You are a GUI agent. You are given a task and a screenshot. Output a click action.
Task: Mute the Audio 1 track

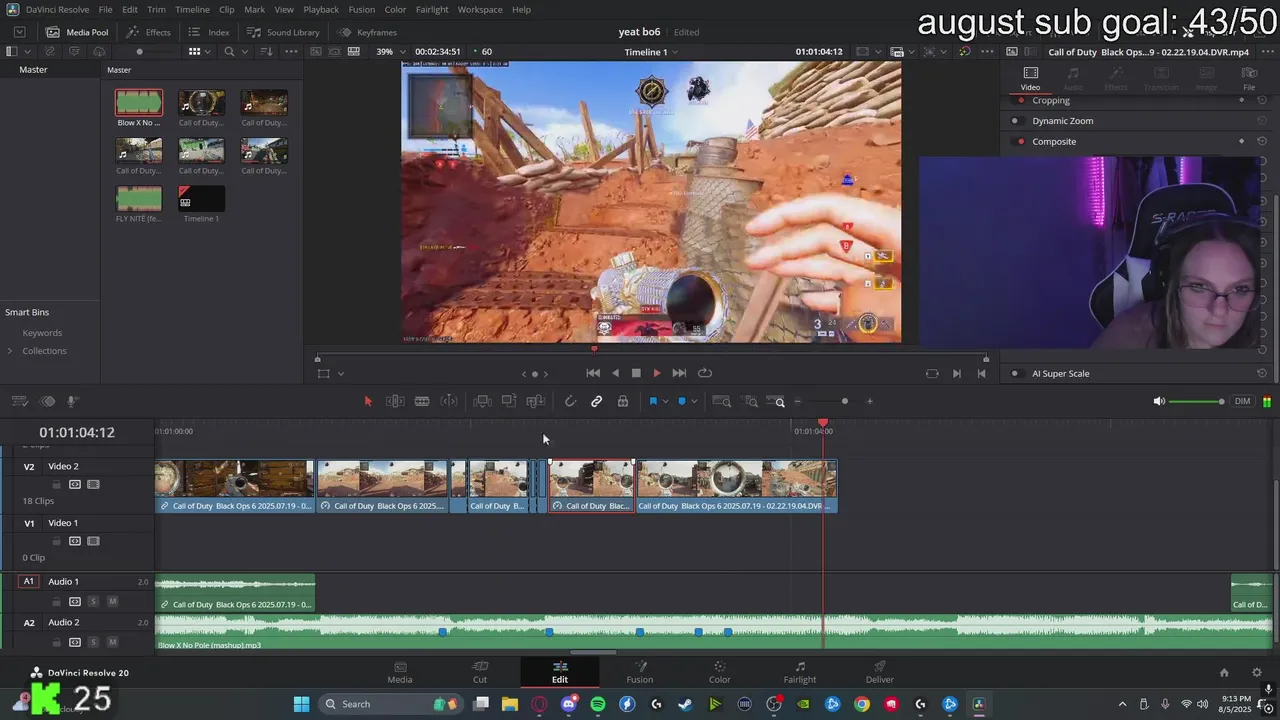(112, 601)
